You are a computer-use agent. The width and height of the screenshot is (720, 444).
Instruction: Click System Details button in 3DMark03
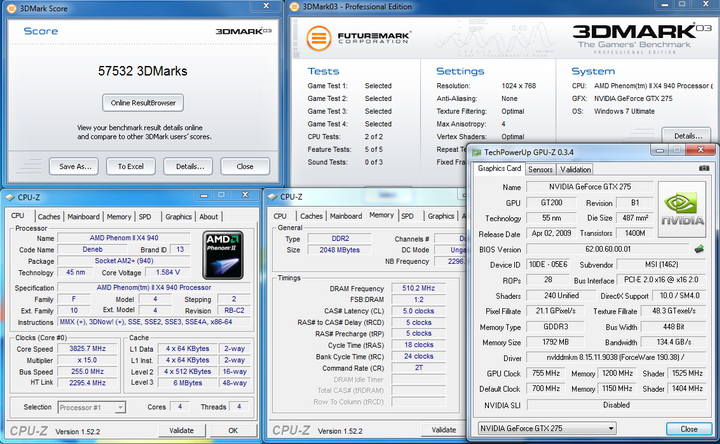coord(687,136)
